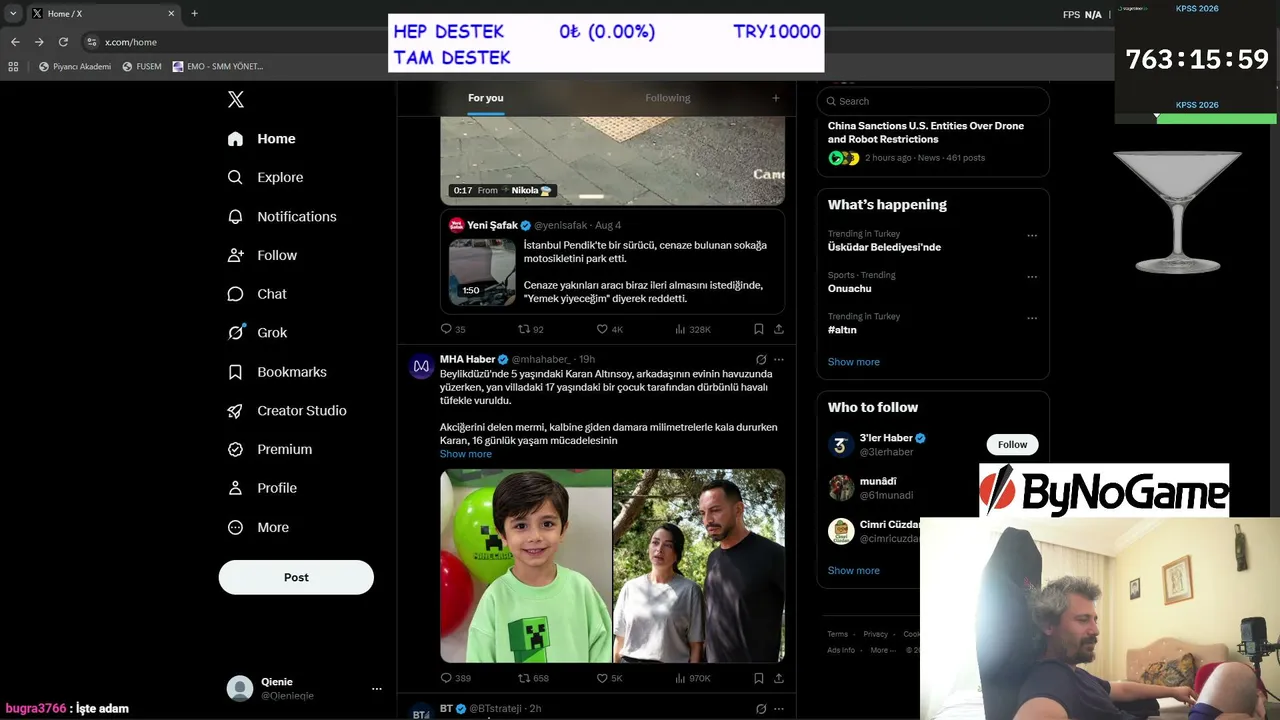Open the browser apps grid icon
This screenshot has width=1280, height=720.
[13, 67]
